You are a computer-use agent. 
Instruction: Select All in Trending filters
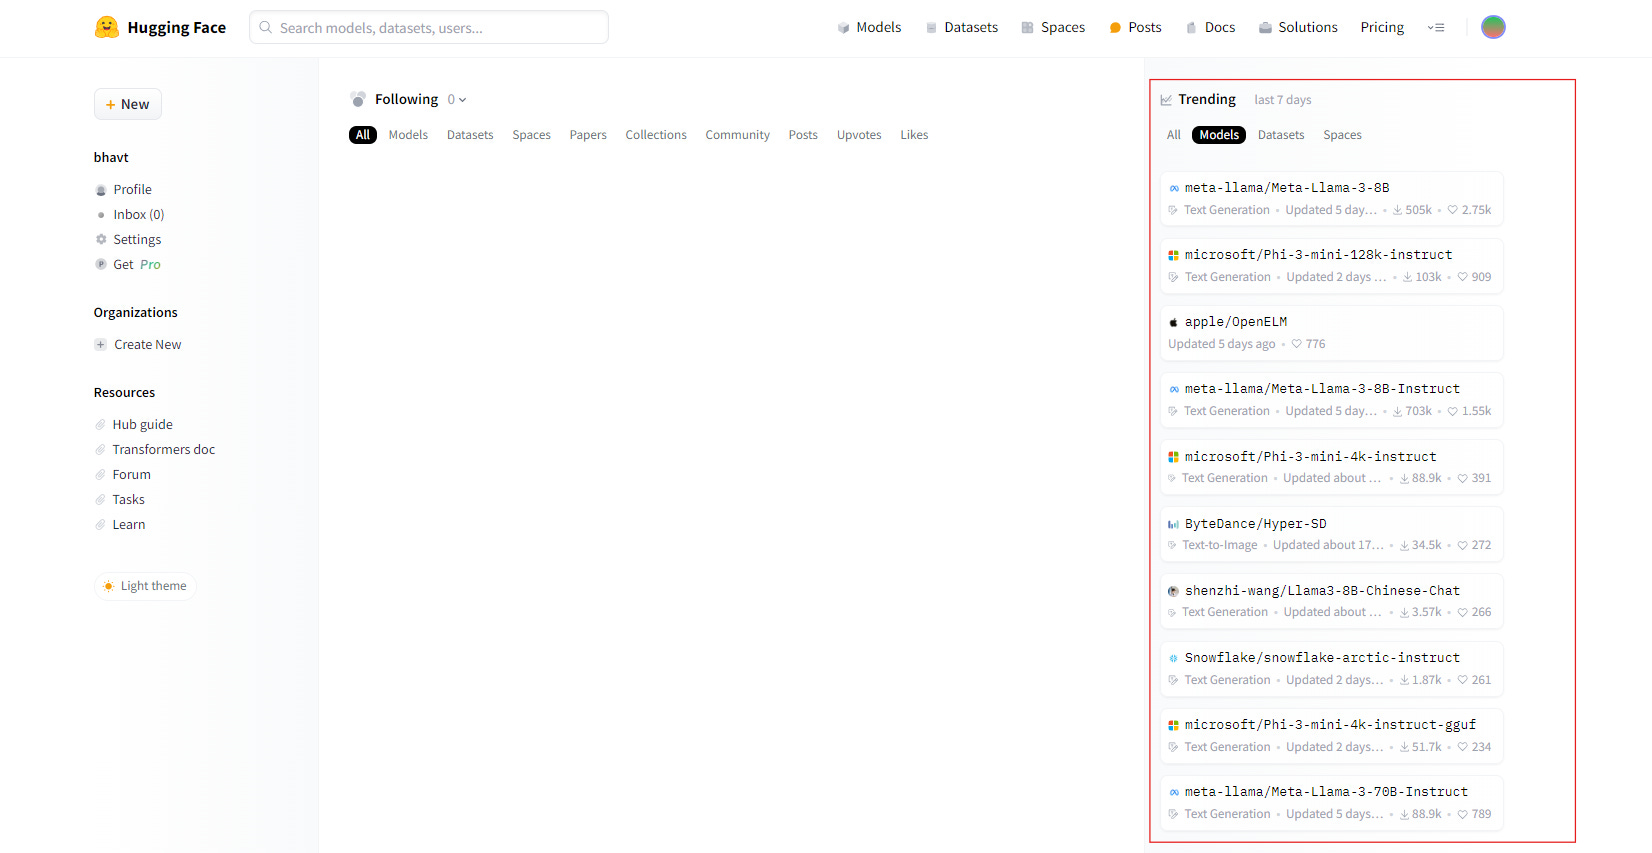click(1174, 135)
